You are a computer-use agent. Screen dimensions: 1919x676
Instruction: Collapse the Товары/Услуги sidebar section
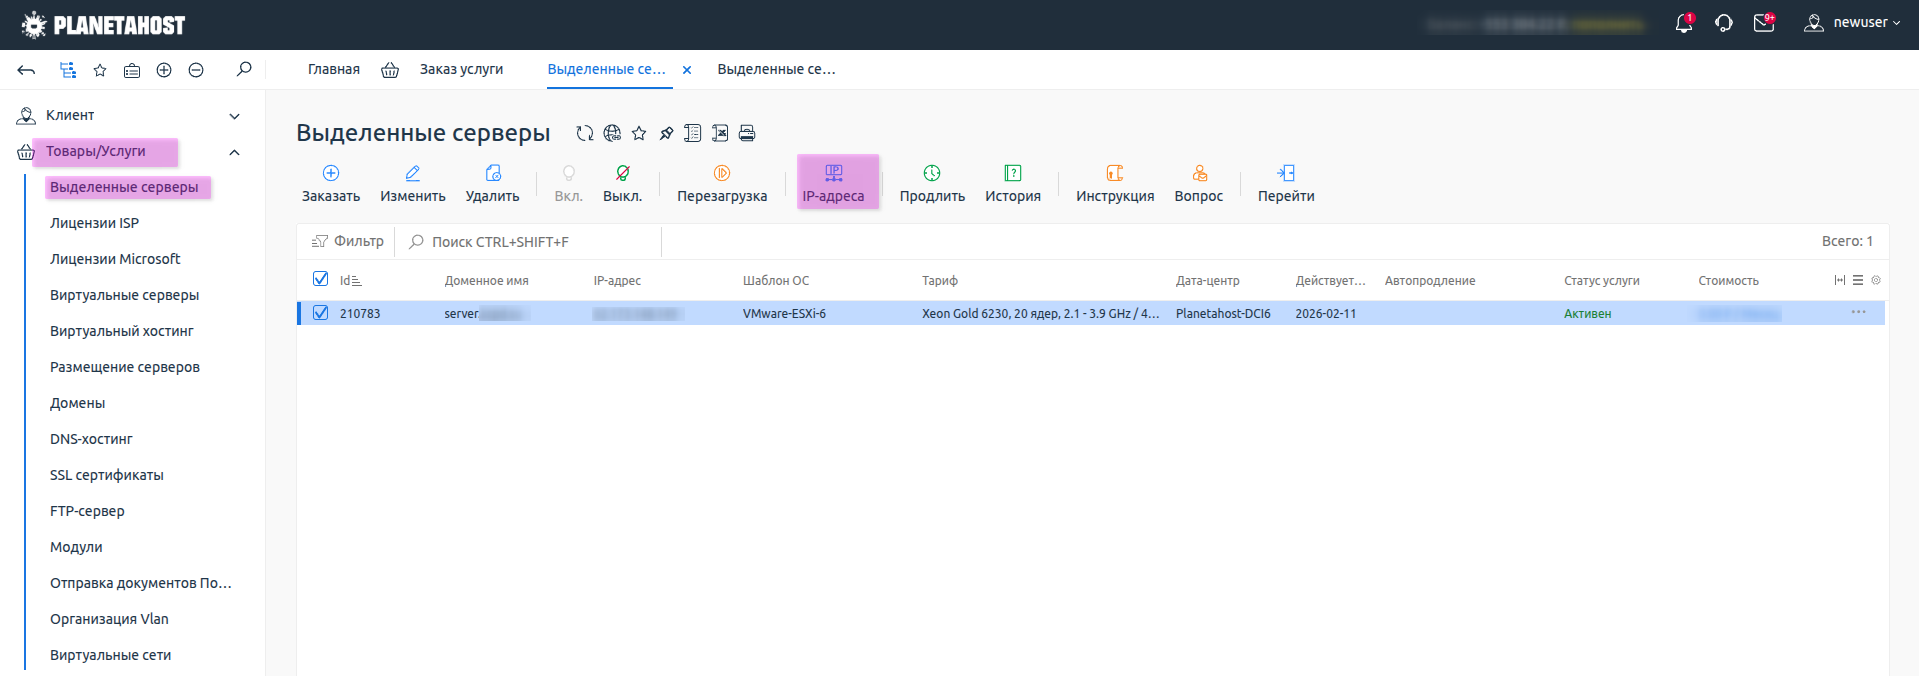(234, 152)
